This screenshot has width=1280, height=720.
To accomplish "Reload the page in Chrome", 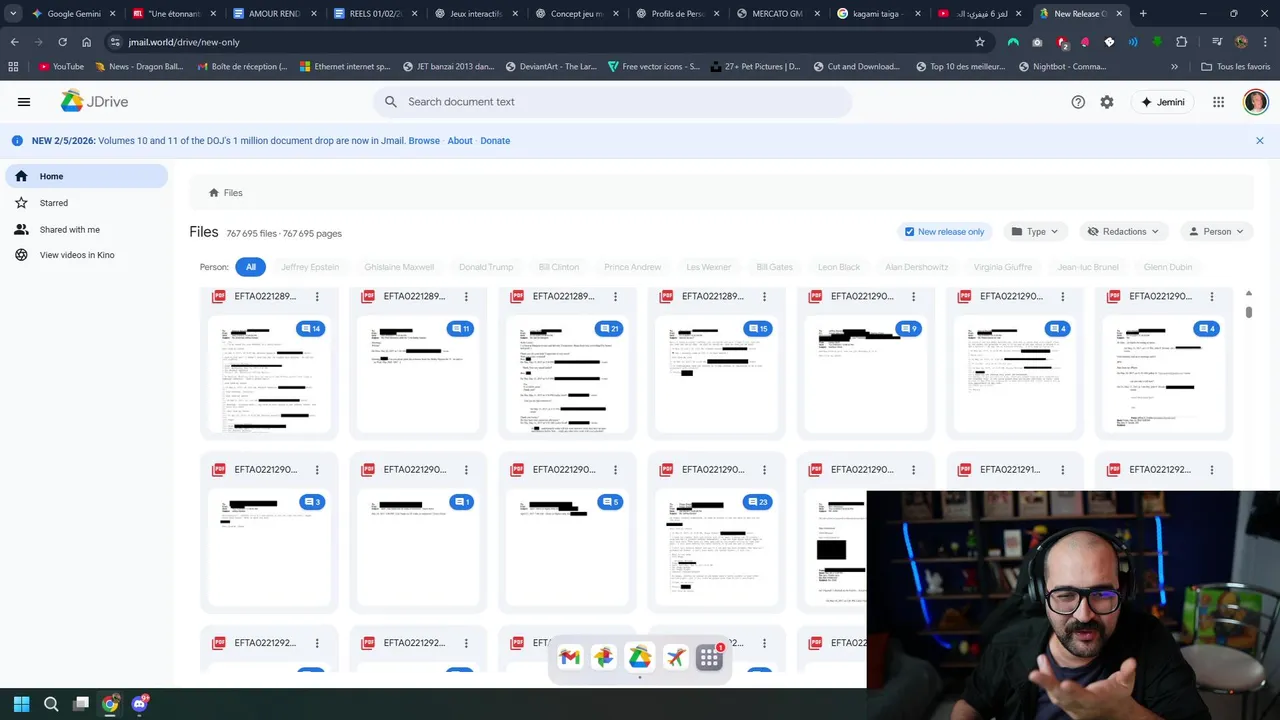I will [62, 42].
